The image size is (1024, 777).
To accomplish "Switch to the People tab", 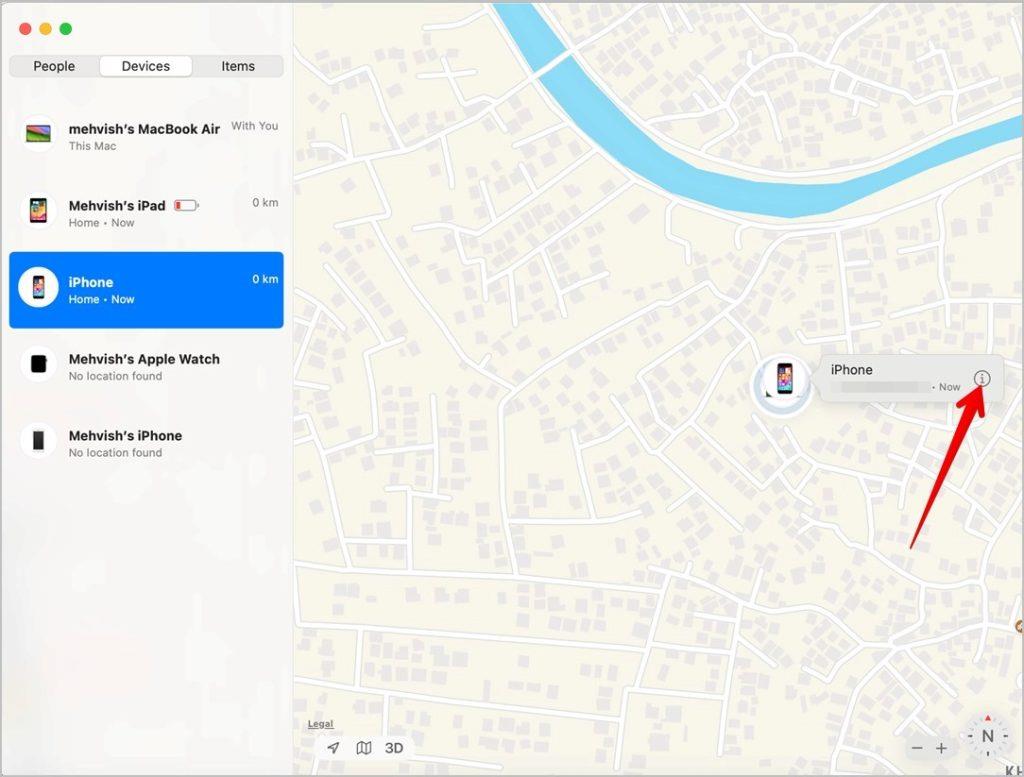I will [54, 66].
